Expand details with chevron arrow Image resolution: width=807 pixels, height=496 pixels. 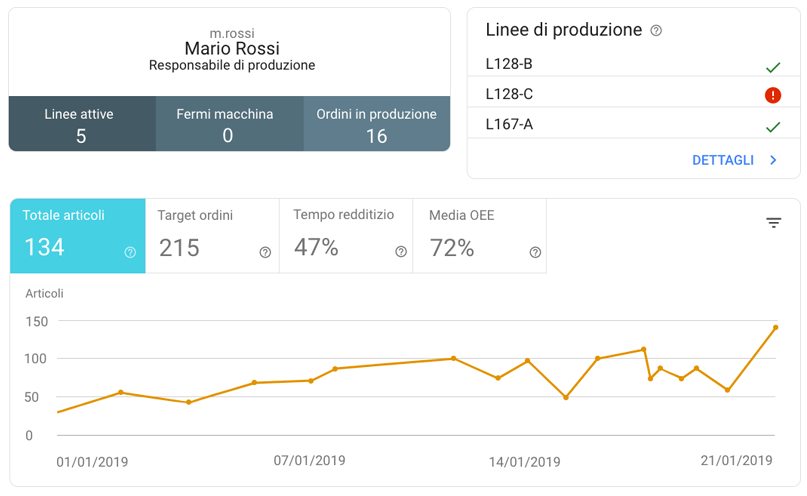coord(773,160)
